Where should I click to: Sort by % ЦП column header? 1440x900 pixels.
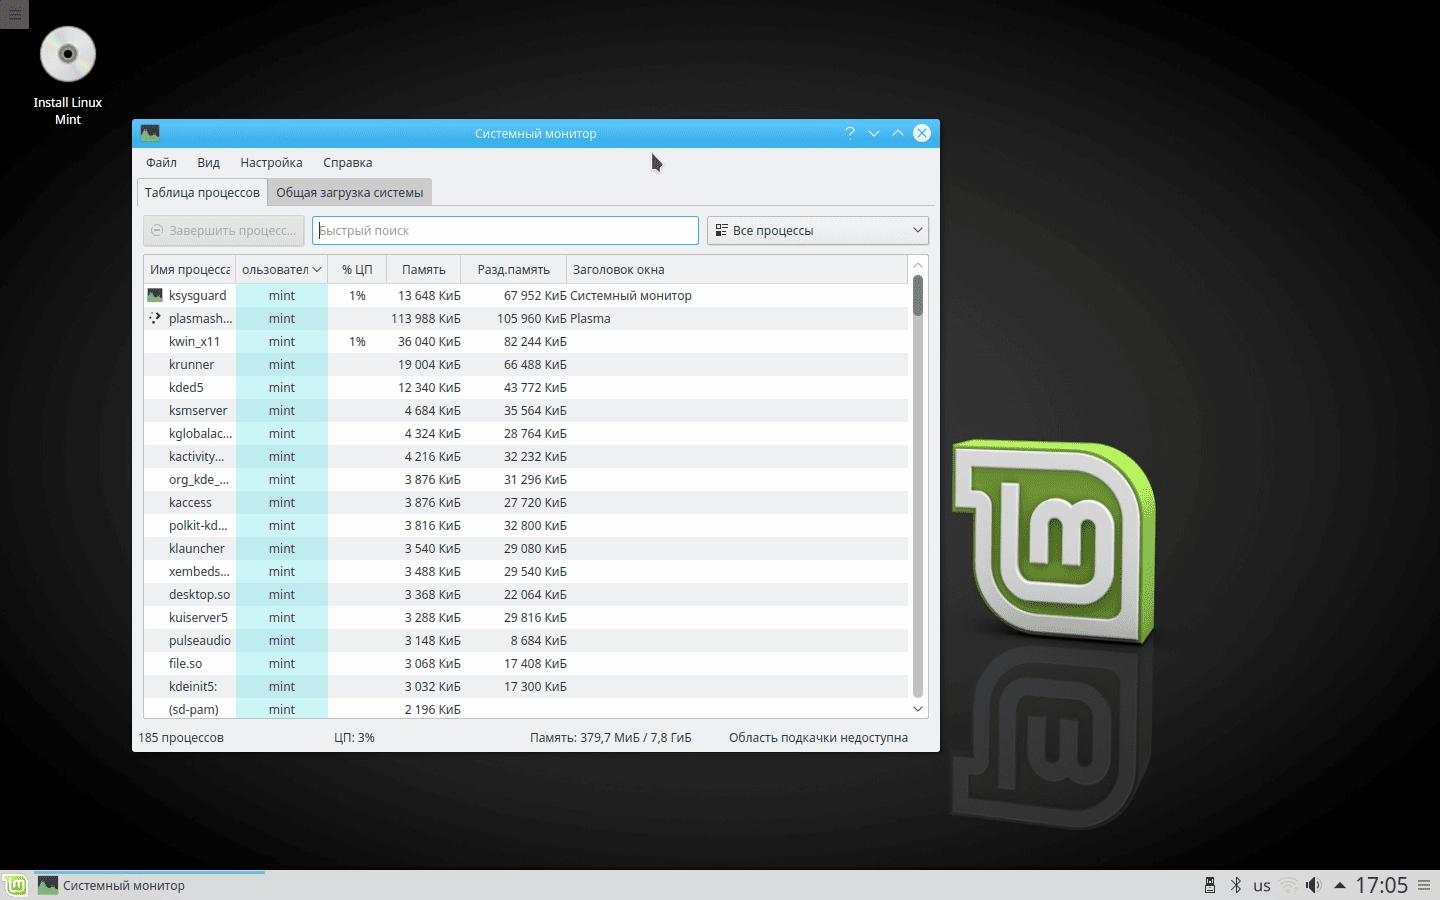click(x=357, y=269)
